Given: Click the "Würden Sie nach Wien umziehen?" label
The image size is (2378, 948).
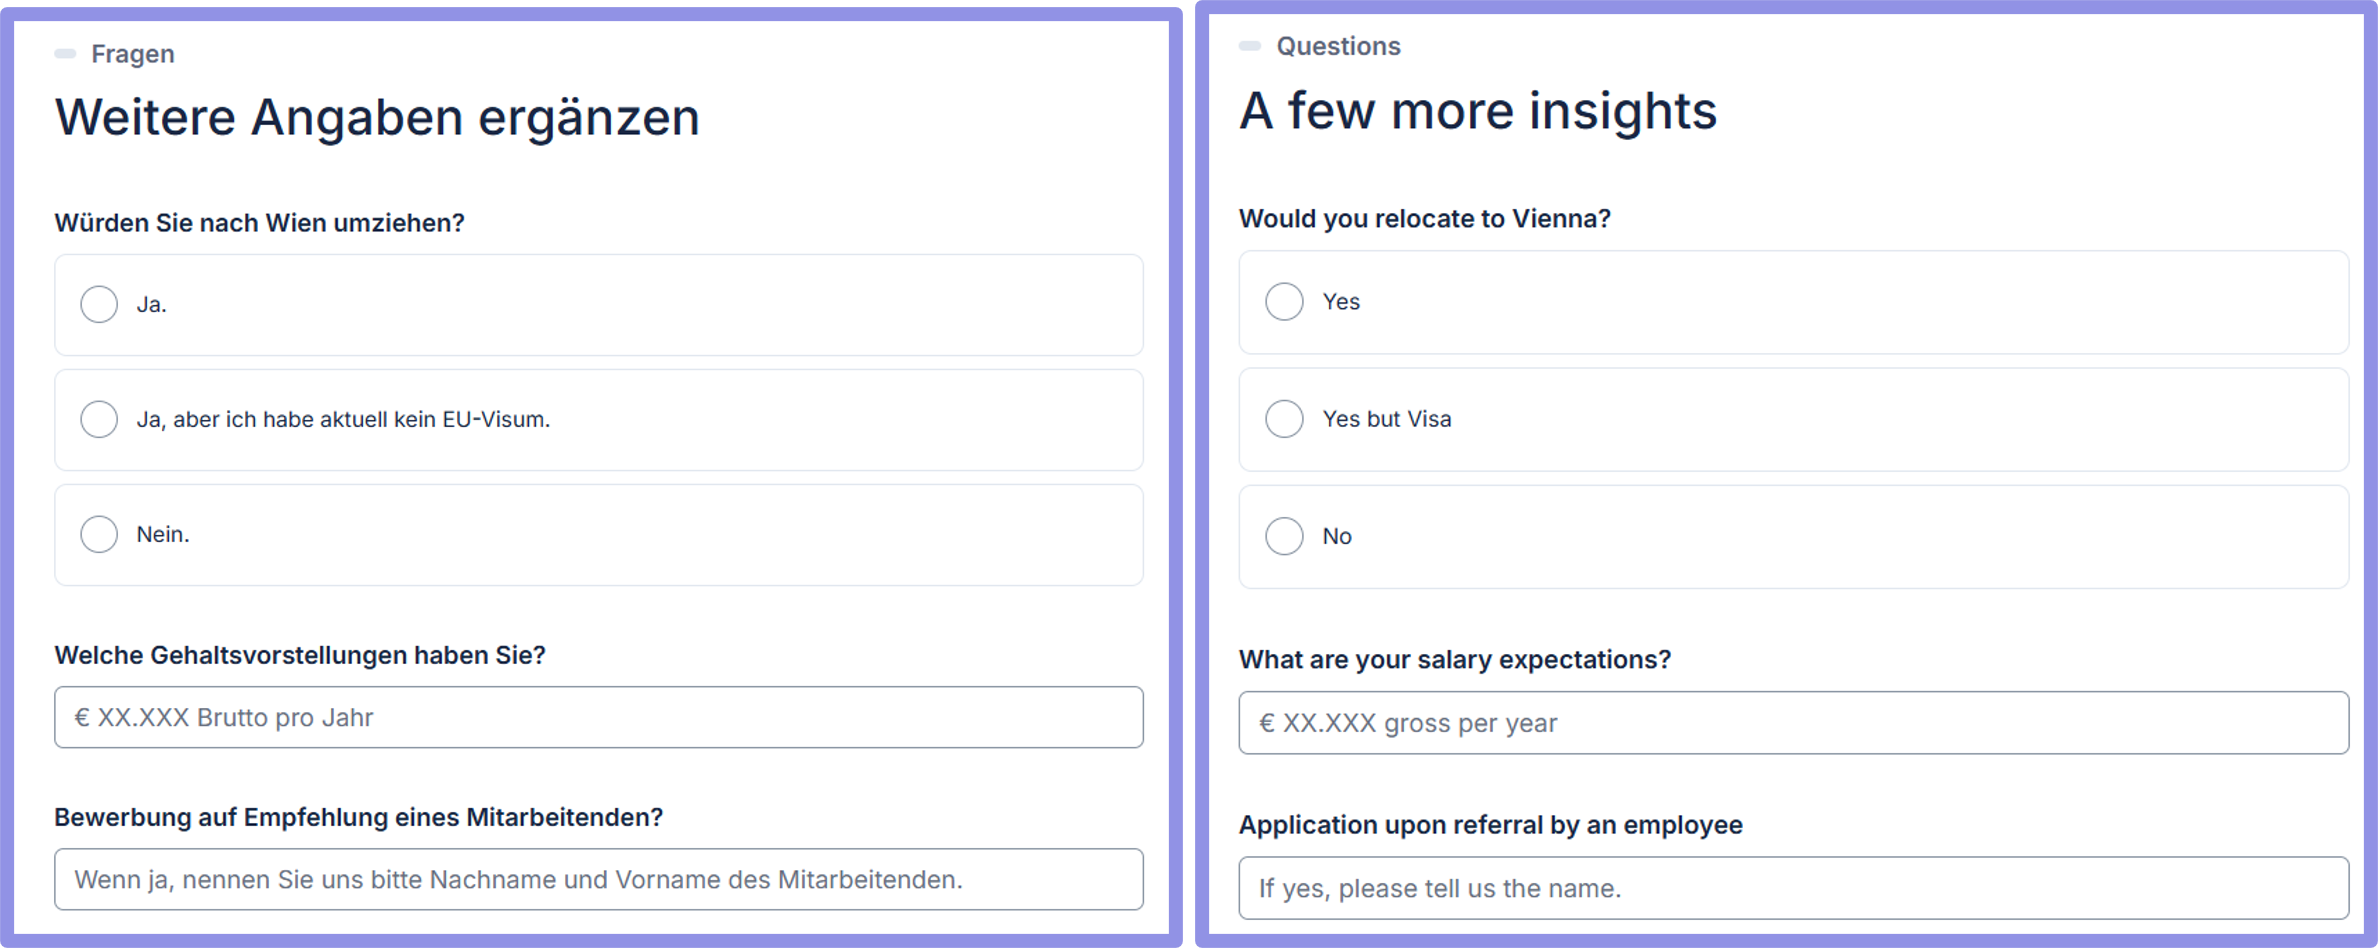Looking at the screenshot, I should (x=259, y=223).
